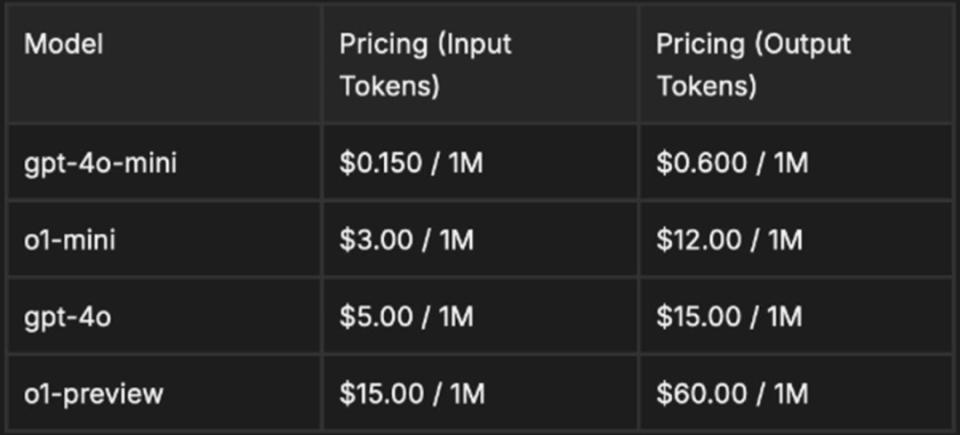Click the $0.600 / 1M output price

732,163
